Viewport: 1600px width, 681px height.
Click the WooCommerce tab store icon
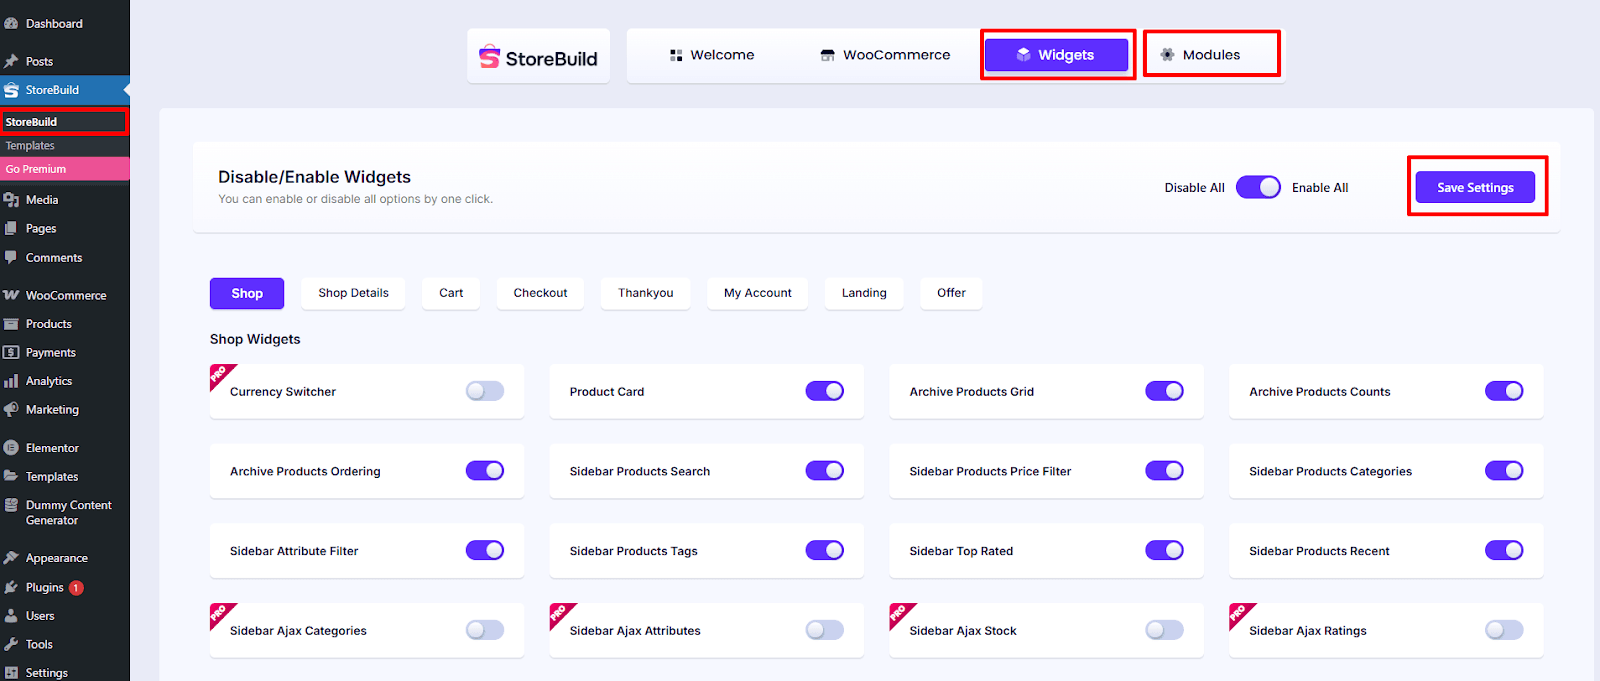pos(827,55)
